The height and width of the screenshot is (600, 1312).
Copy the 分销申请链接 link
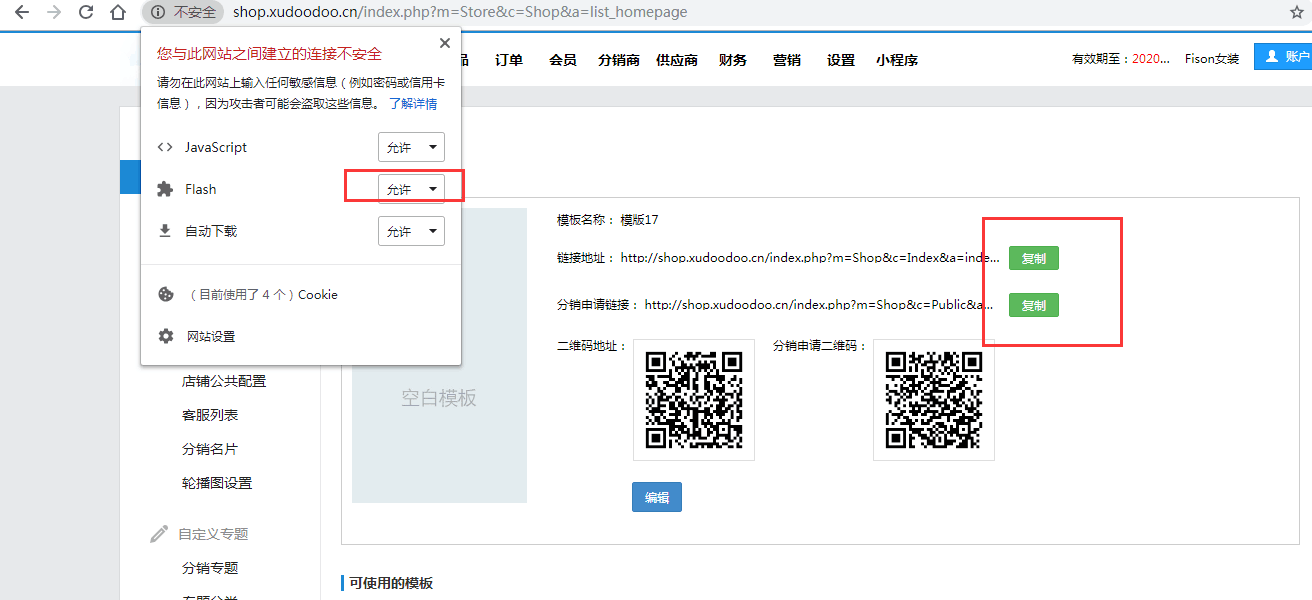tap(1033, 305)
